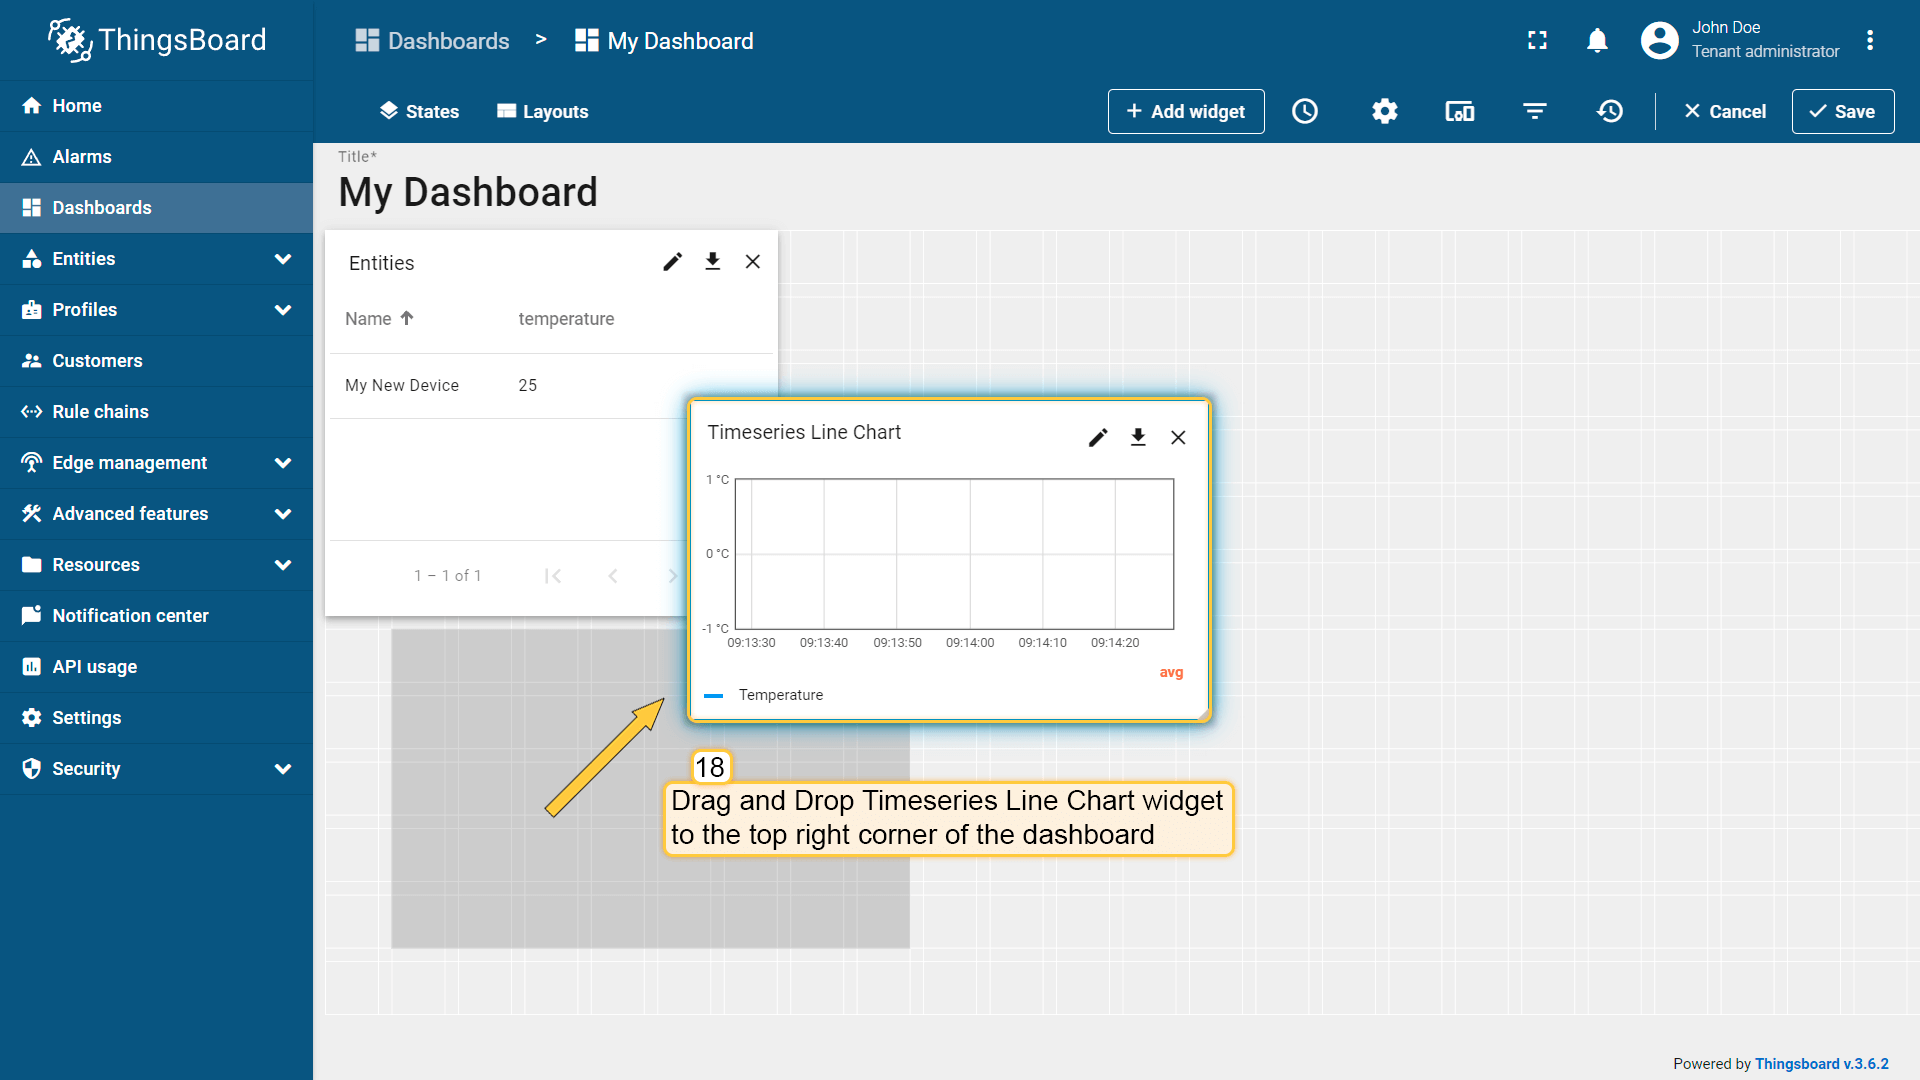The height and width of the screenshot is (1080, 1920).
Task: Remove the Timeseries Line Chart widget
Action: pos(1177,437)
